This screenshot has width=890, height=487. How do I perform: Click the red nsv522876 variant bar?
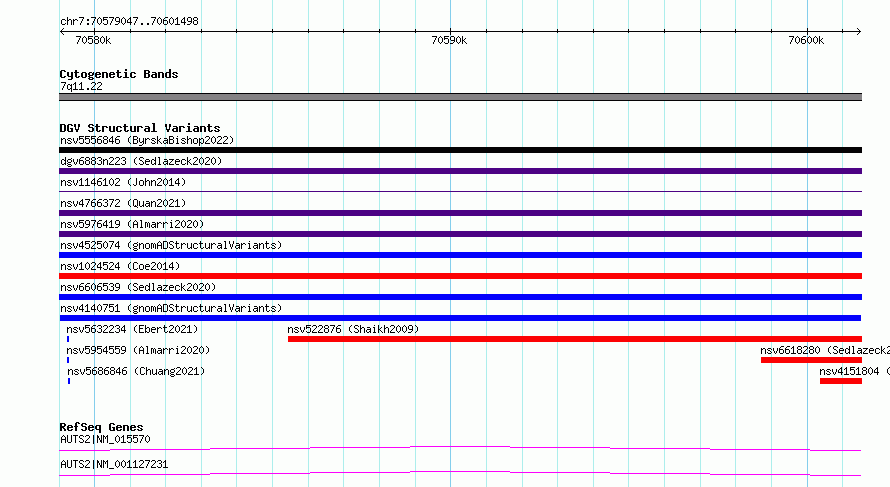coord(575,339)
